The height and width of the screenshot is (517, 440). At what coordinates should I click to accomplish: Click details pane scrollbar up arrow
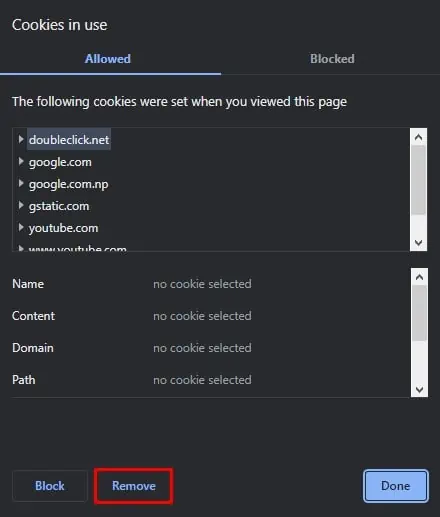pos(419,277)
